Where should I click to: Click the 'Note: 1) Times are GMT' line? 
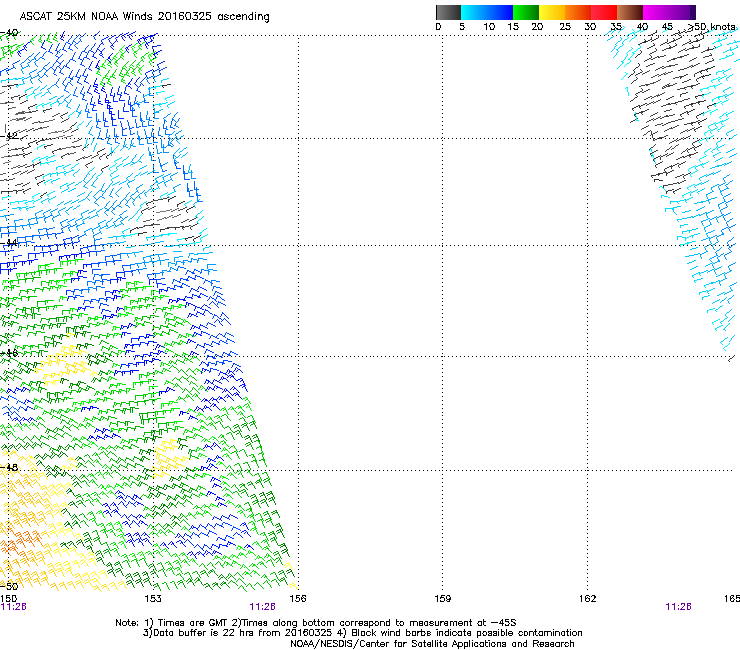click(x=316, y=623)
